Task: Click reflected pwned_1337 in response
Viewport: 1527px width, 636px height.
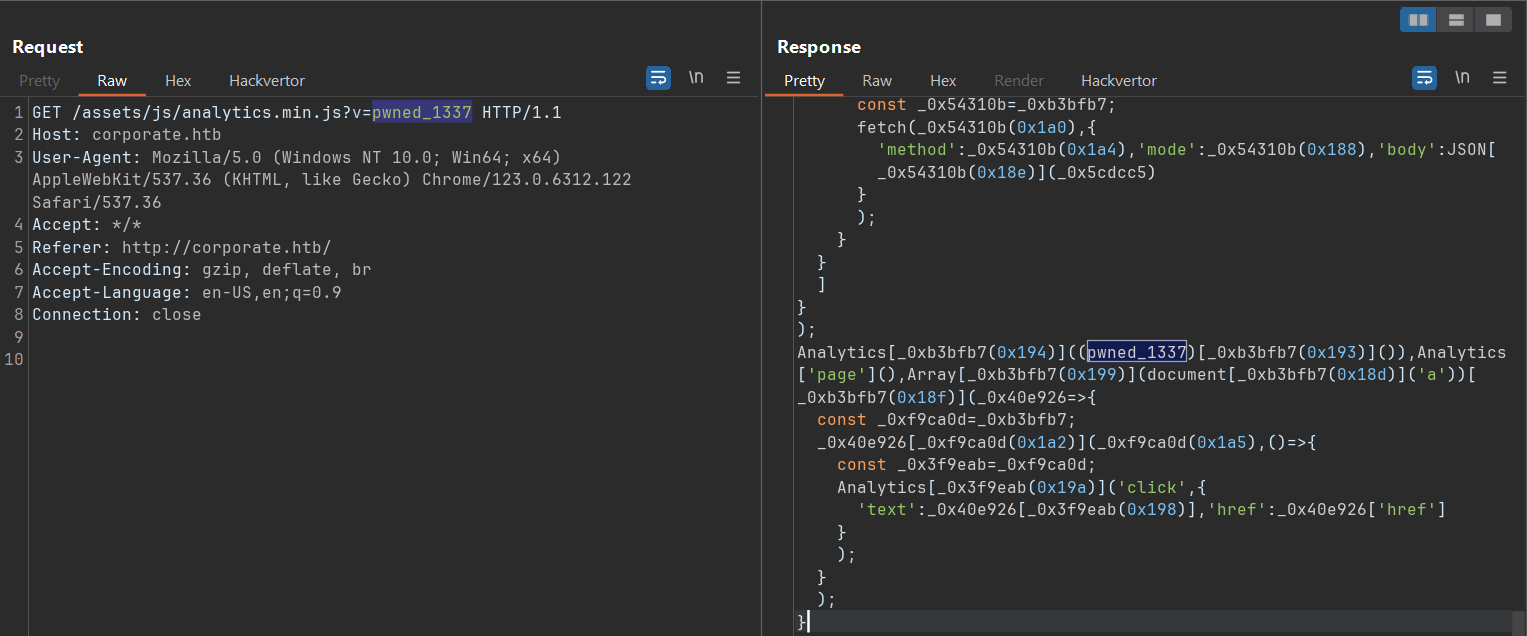Action: pyautogui.click(x=1137, y=352)
